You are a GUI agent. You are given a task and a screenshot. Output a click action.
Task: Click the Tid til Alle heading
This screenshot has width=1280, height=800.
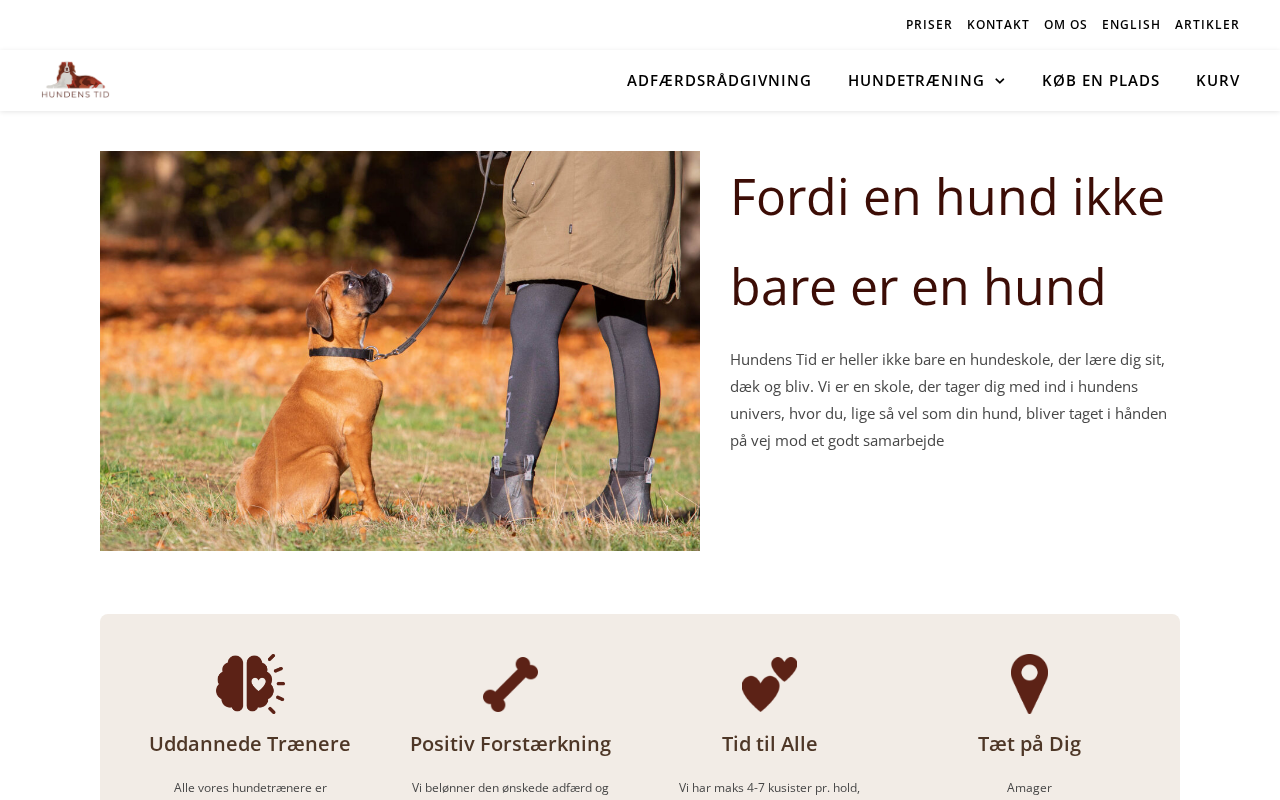coord(770,744)
